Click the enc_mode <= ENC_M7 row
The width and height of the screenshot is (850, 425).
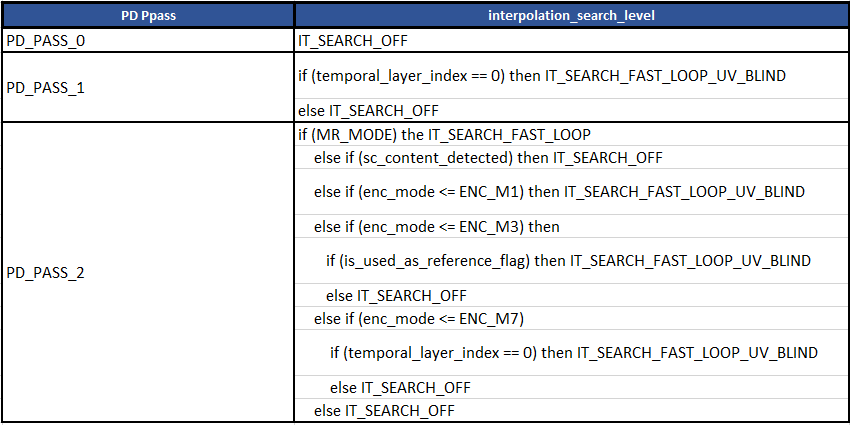click(418, 318)
